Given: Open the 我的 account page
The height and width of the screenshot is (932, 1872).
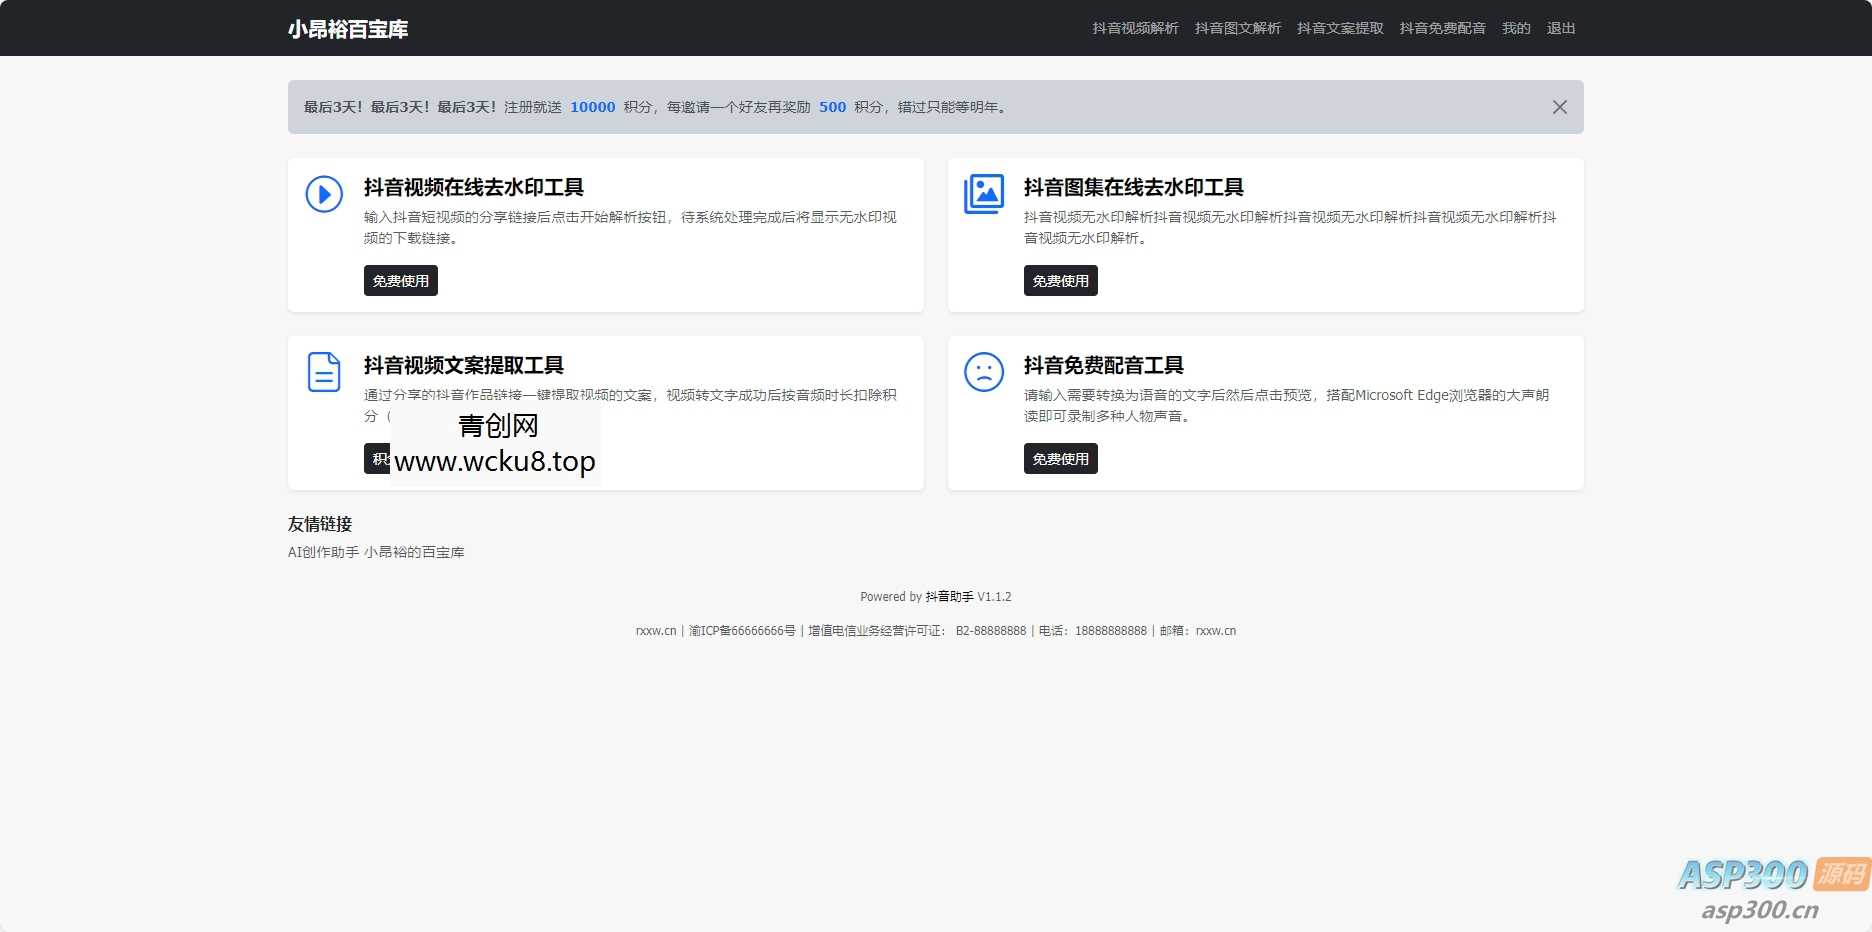Looking at the screenshot, I should point(1516,28).
